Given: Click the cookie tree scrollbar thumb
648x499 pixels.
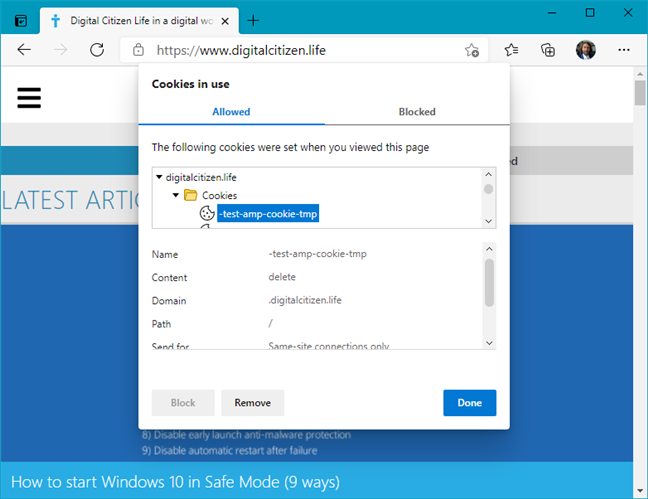Looking at the screenshot, I should coord(488,189).
